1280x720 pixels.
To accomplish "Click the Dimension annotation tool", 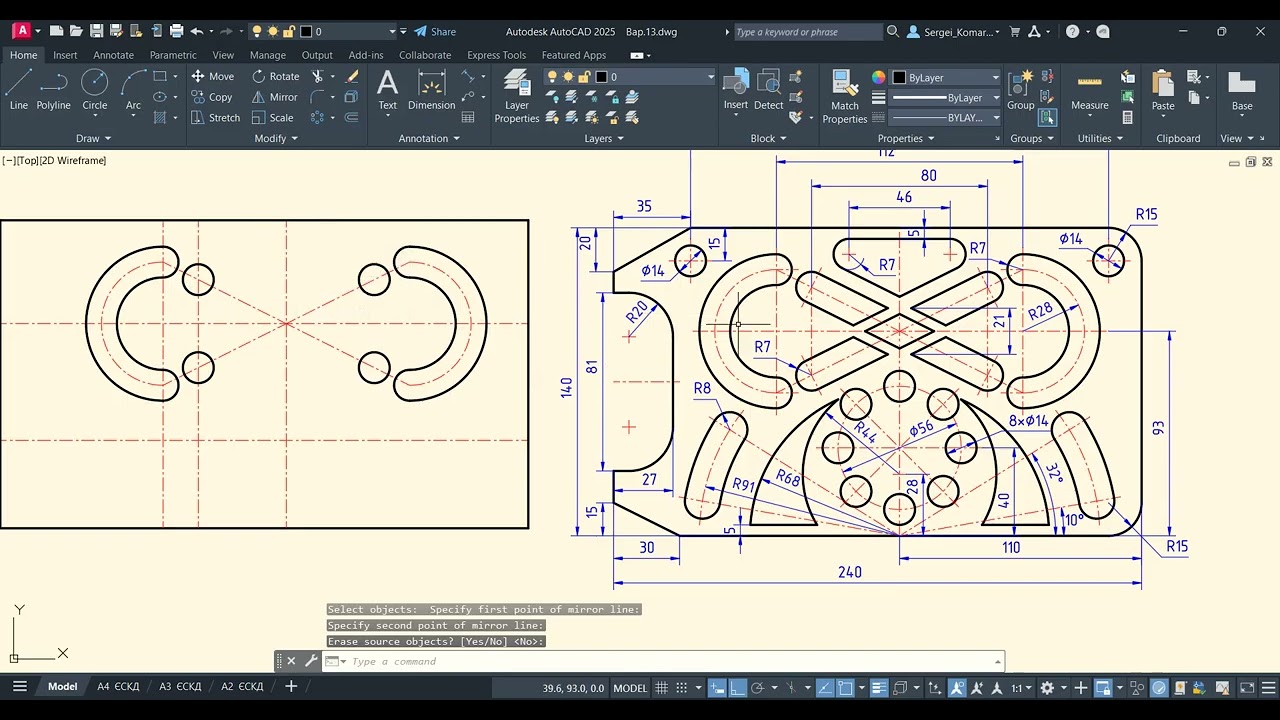I will pos(432,89).
